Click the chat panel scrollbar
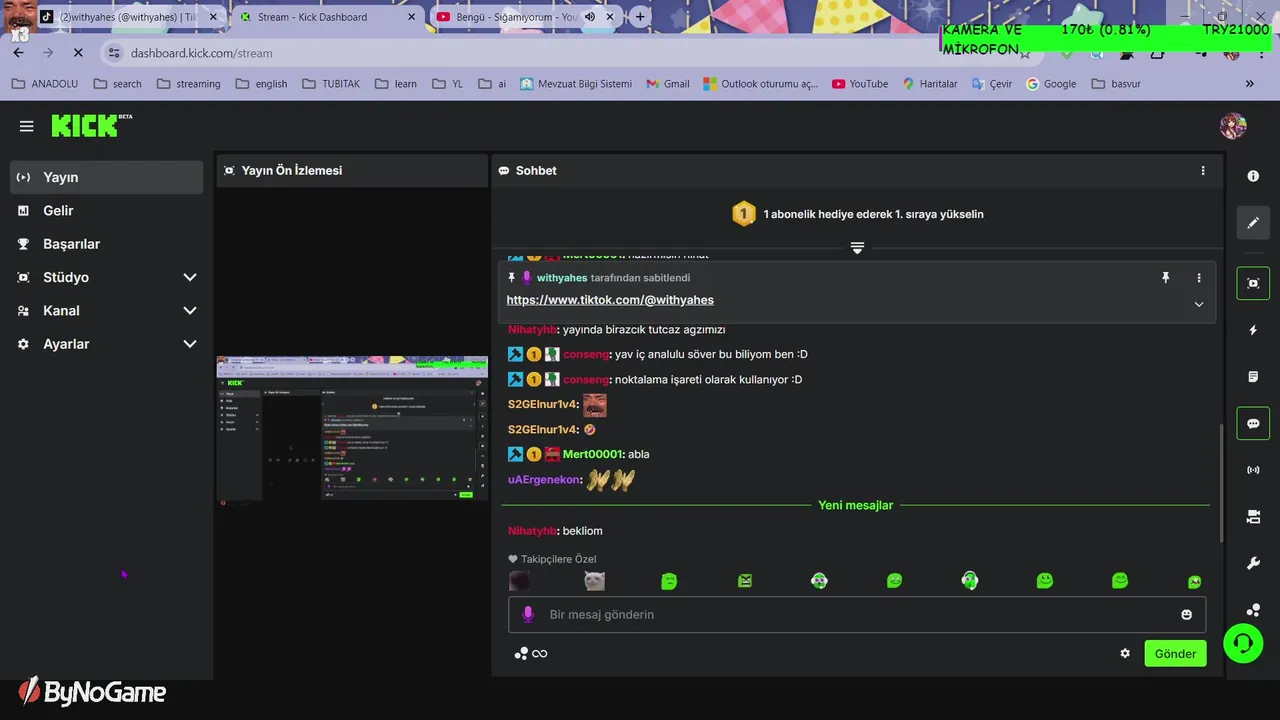 pos(1220,483)
